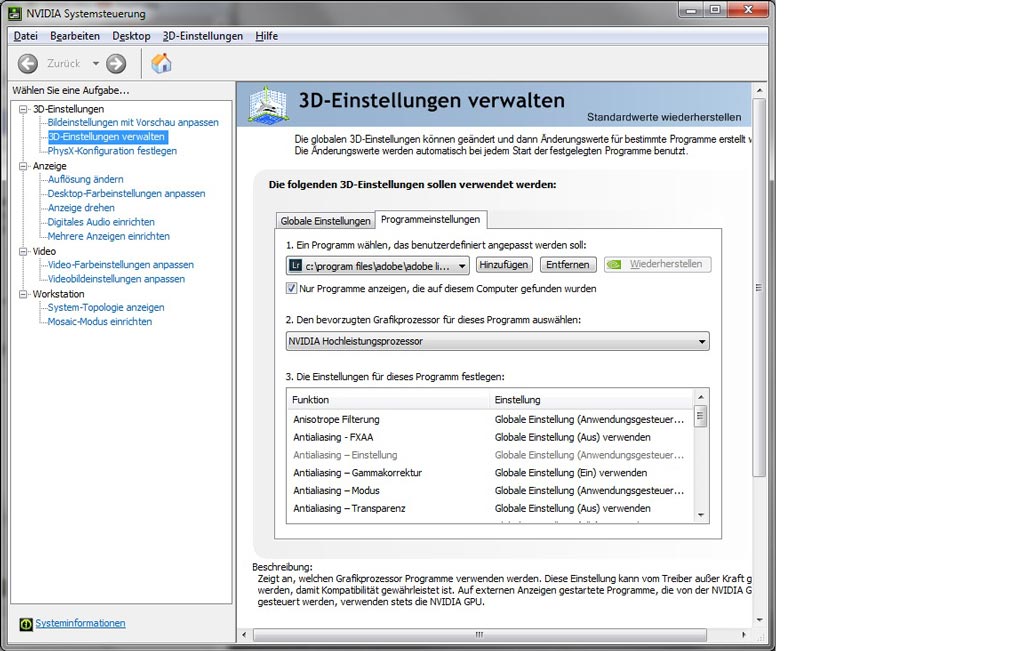This screenshot has height=651, width=1024.
Task: Open the Home icon in toolbar
Action: click(x=161, y=63)
